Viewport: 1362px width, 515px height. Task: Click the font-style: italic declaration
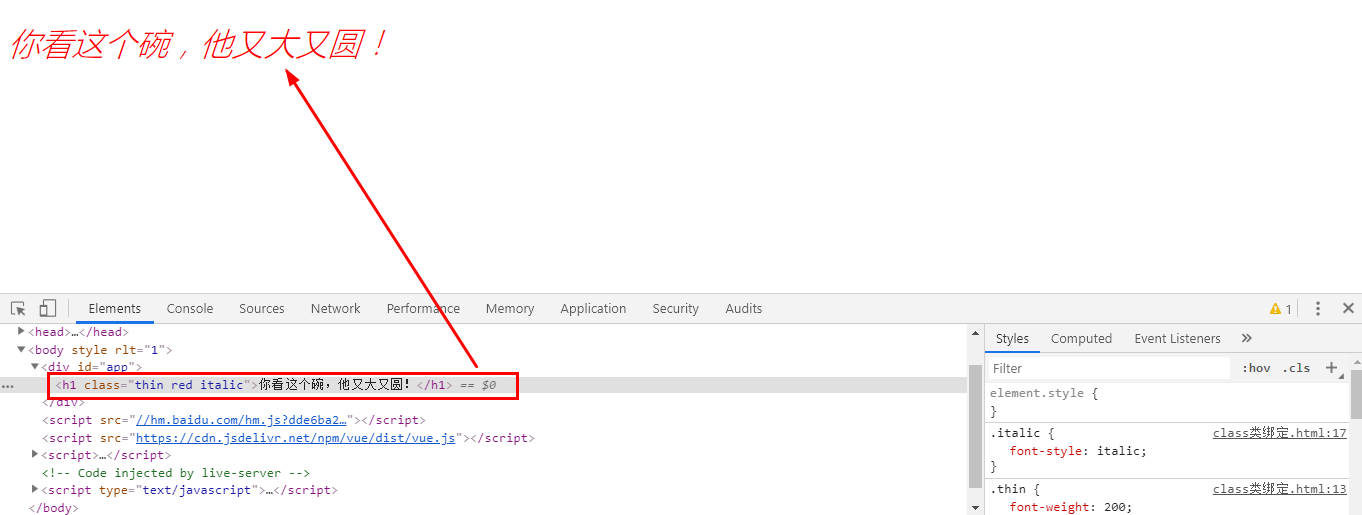click(1078, 451)
